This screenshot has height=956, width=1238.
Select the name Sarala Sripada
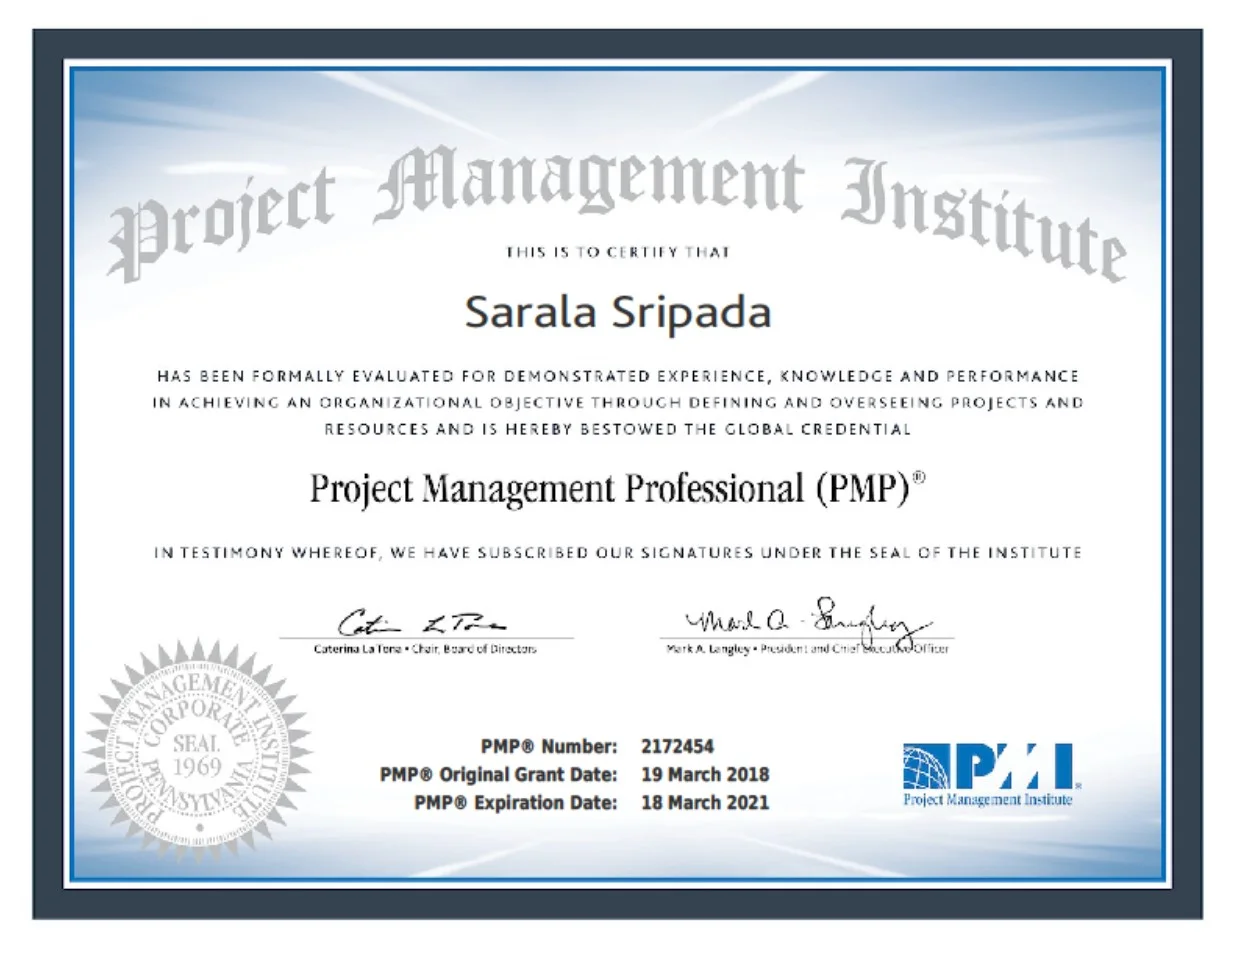point(618,313)
